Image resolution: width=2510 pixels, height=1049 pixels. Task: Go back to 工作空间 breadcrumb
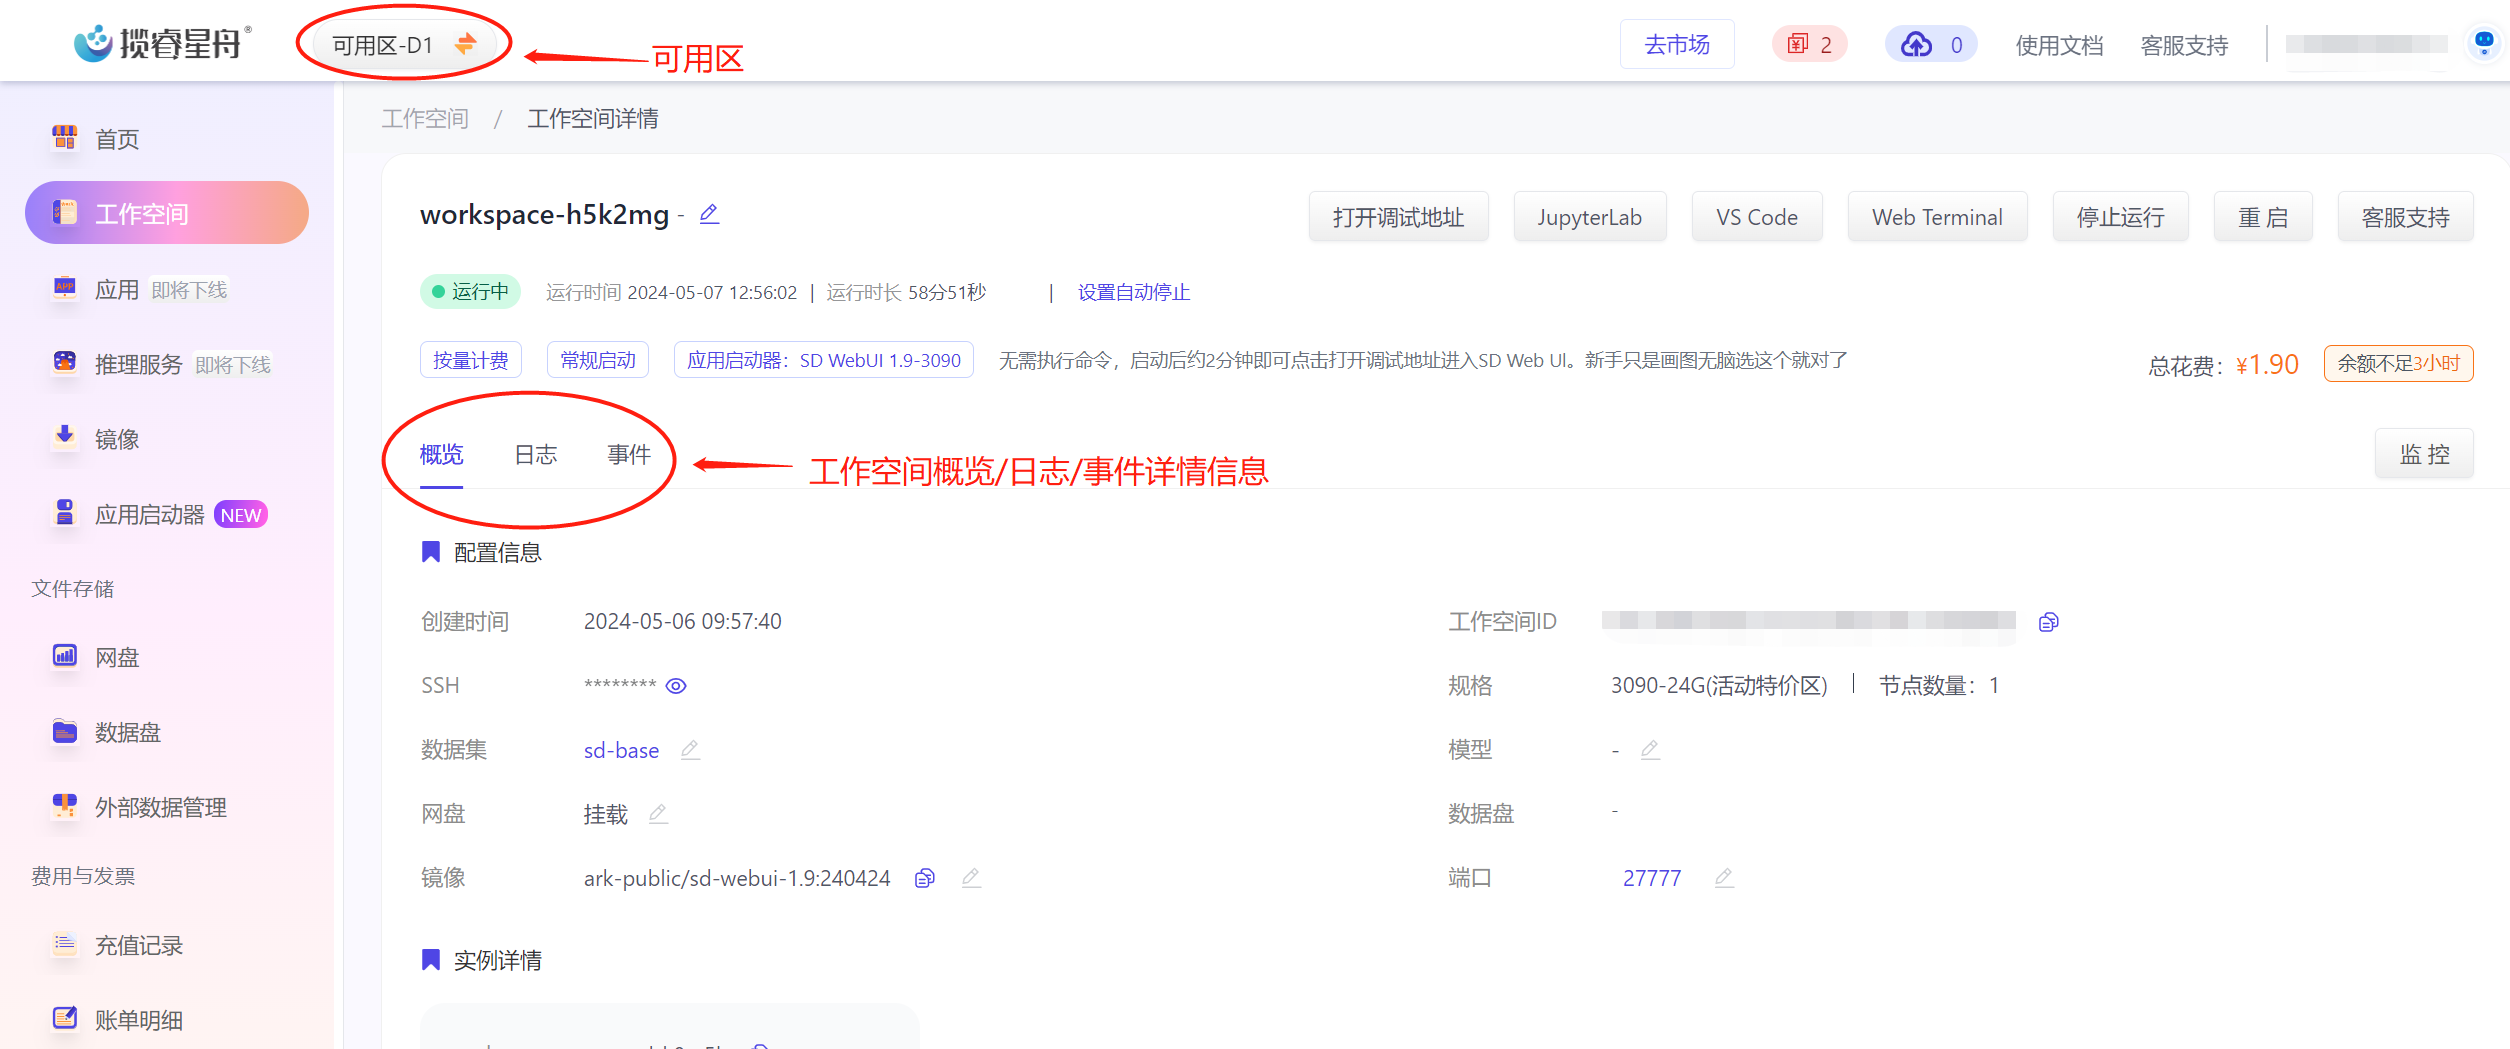(x=425, y=119)
